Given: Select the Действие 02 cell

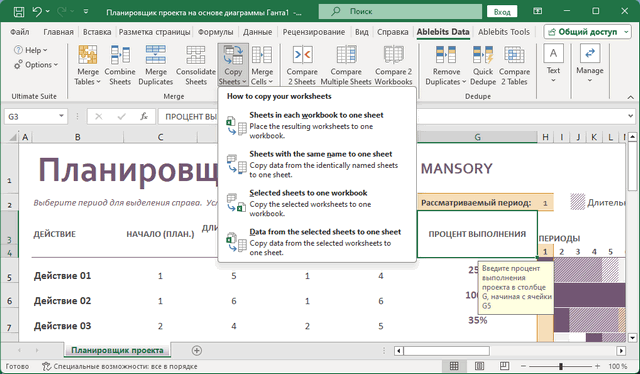Looking at the screenshot, I should click(x=78, y=301).
